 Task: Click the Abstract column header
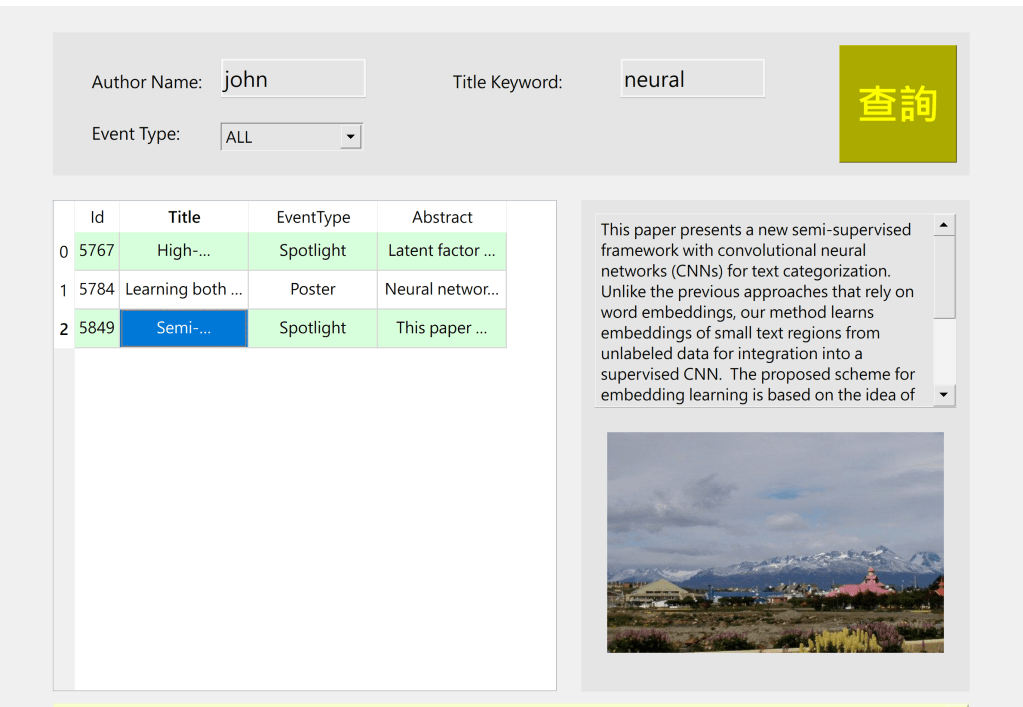click(442, 217)
